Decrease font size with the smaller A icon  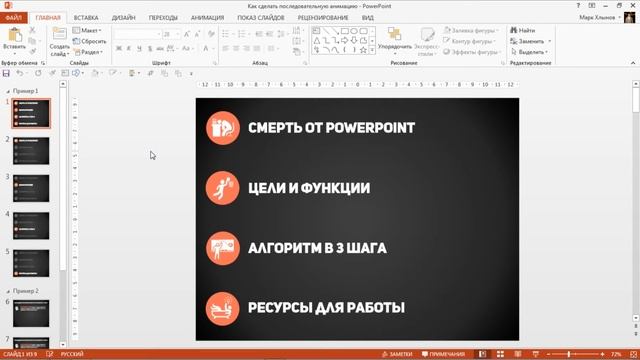pyautogui.click(x=197, y=34)
